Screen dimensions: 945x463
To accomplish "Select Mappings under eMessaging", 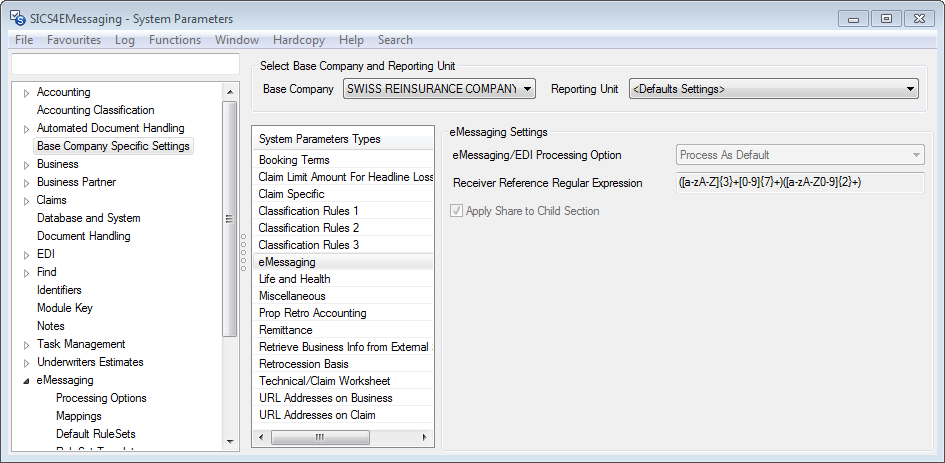I will point(79,416).
